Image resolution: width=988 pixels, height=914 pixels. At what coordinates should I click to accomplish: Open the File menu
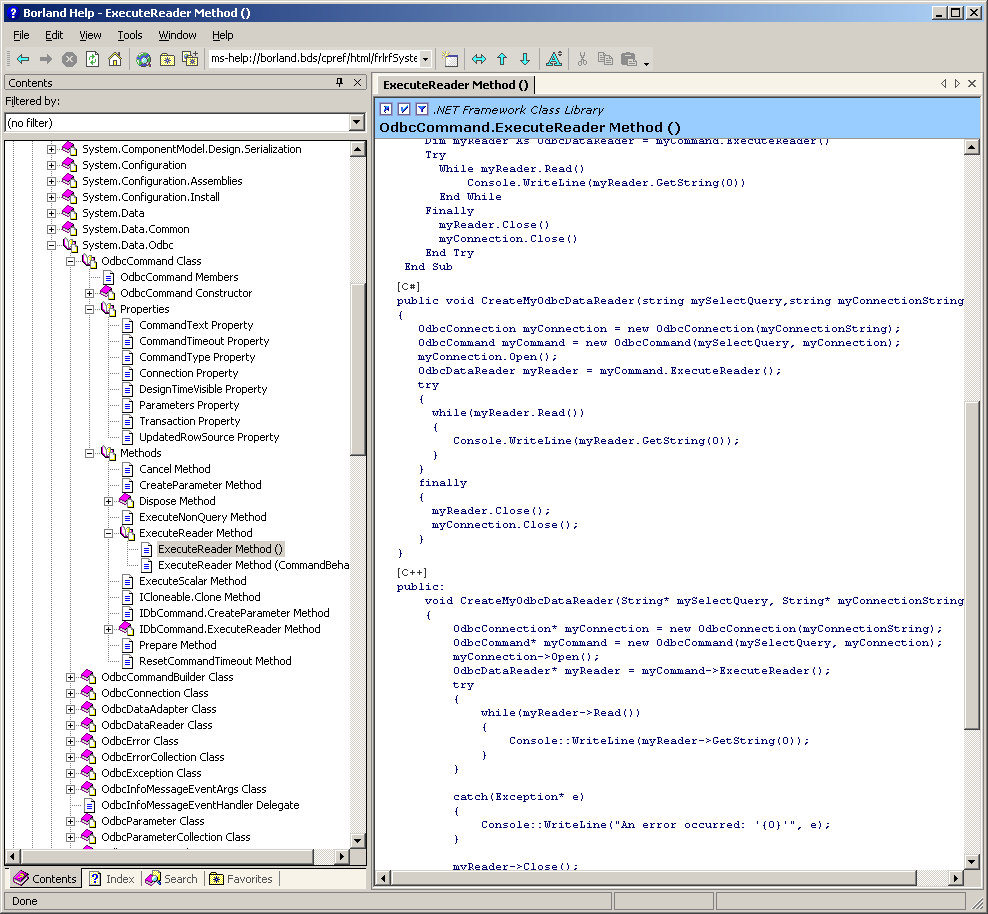pyautogui.click(x=21, y=35)
